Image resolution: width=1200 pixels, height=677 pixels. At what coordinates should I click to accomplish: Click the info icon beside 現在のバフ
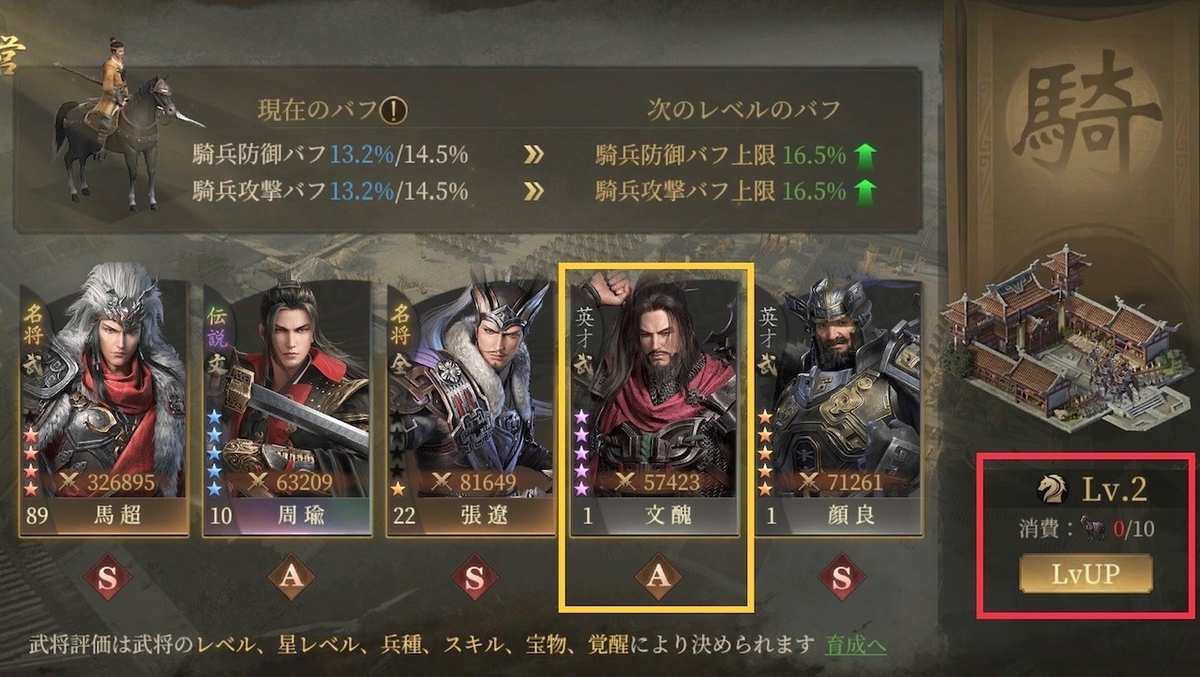click(x=395, y=110)
